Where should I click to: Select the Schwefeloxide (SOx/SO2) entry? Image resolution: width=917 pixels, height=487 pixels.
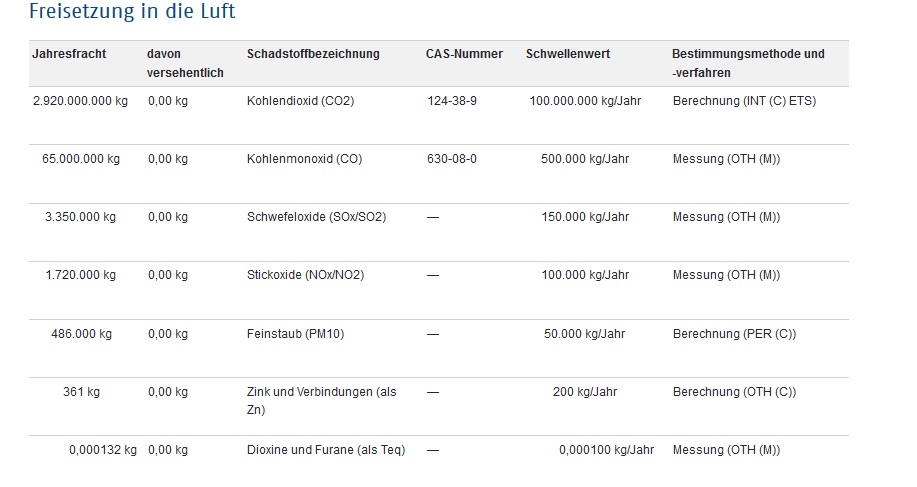[x=316, y=216]
